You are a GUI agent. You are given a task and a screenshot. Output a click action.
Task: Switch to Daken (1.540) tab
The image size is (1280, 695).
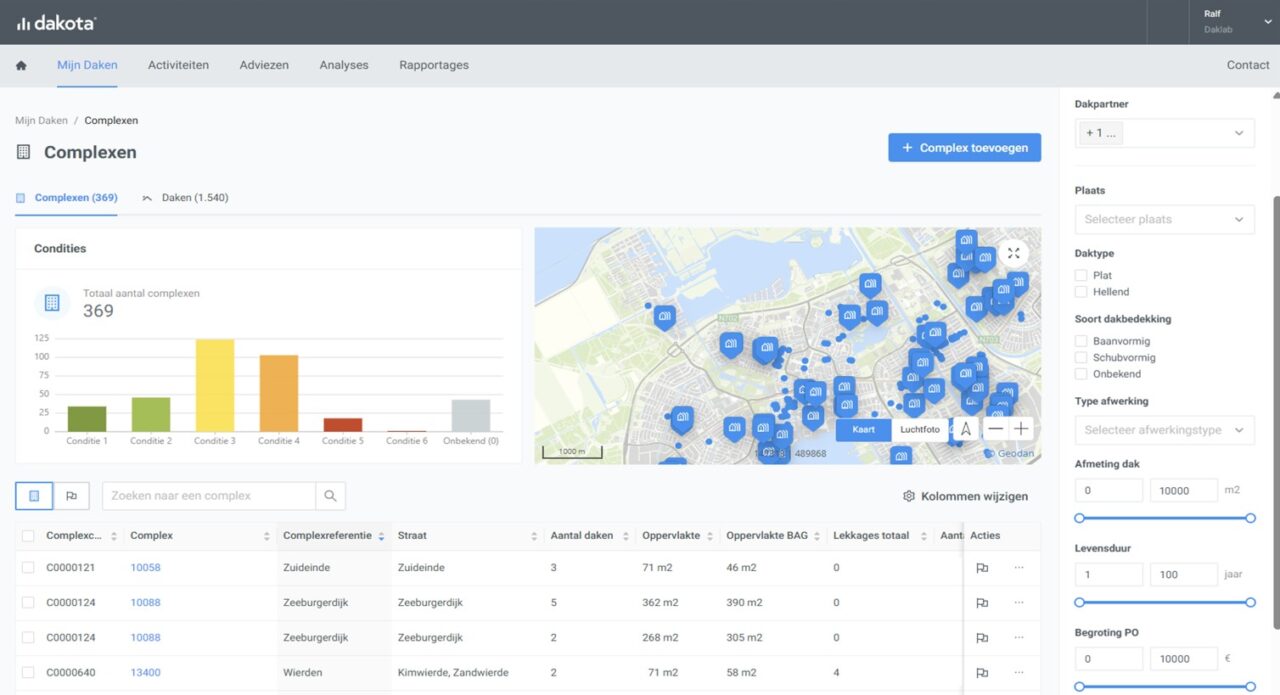tap(186, 198)
